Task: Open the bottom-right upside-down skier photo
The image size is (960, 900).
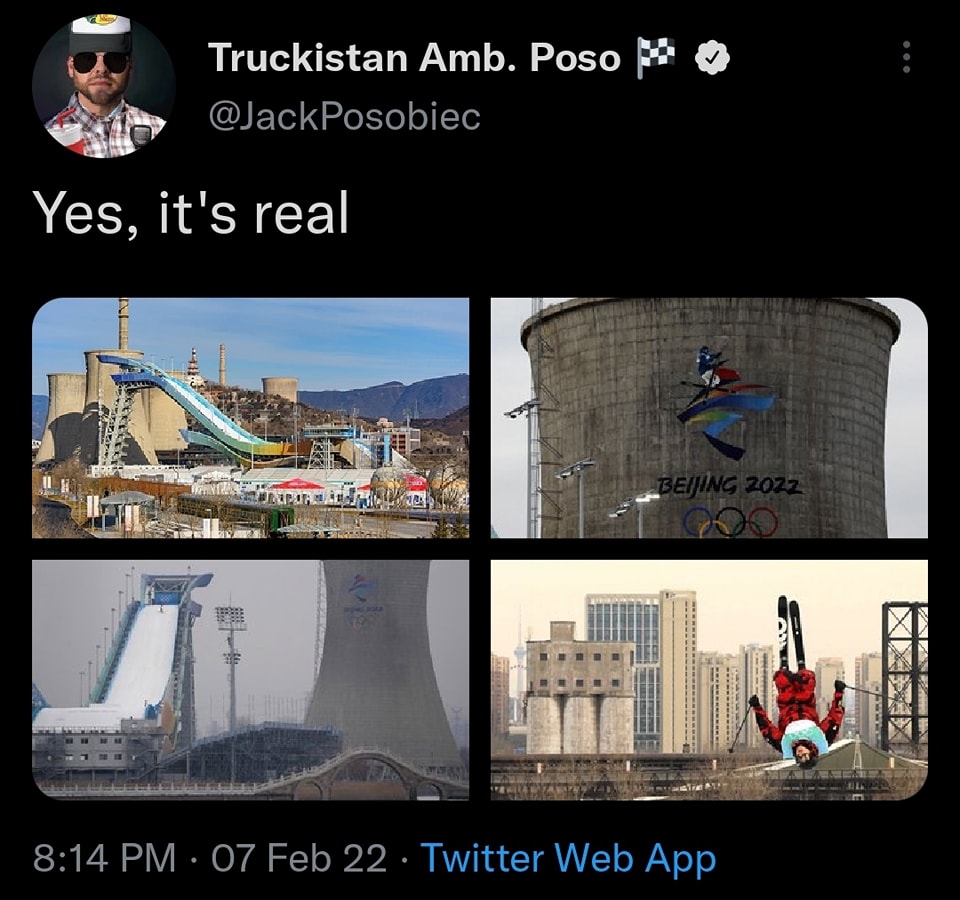Action: 709,679
